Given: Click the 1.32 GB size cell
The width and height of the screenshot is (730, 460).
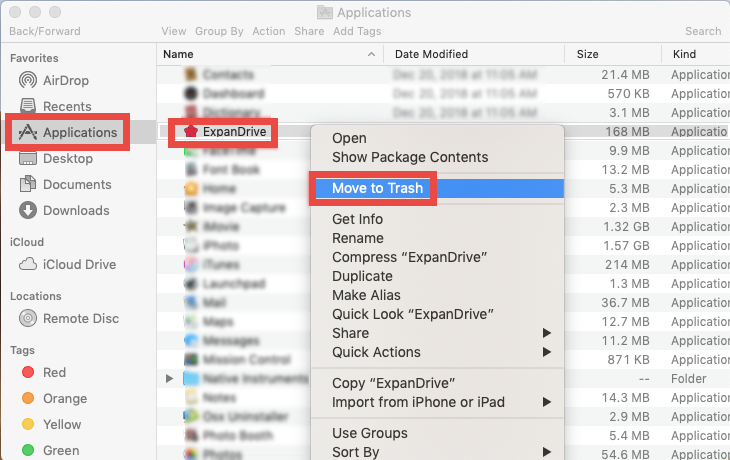Looking at the screenshot, I should (x=626, y=227).
